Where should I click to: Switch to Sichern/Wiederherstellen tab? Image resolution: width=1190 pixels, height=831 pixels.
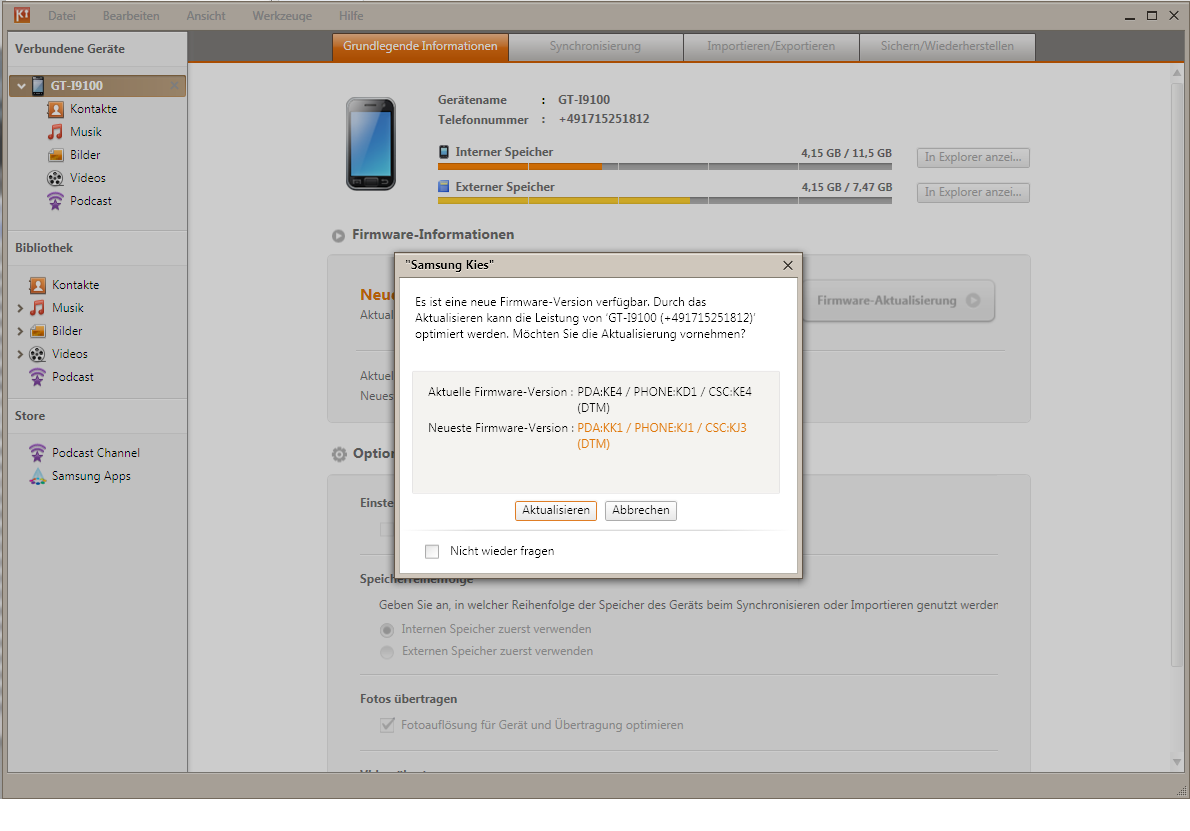coord(947,46)
